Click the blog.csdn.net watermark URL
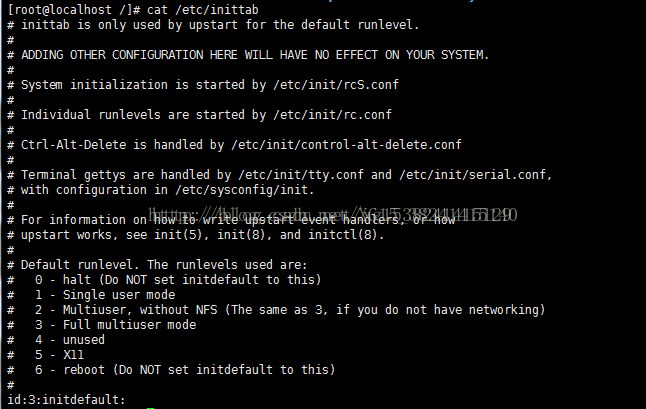 (x=332, y=215)
